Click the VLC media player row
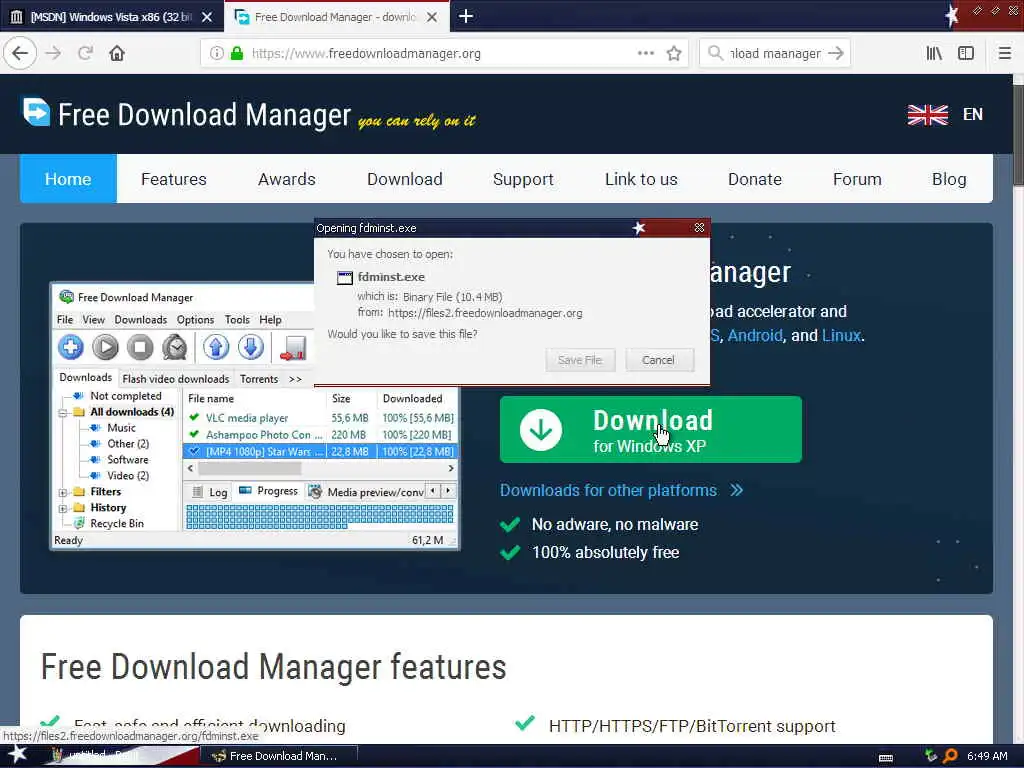 tap(320, 418)
